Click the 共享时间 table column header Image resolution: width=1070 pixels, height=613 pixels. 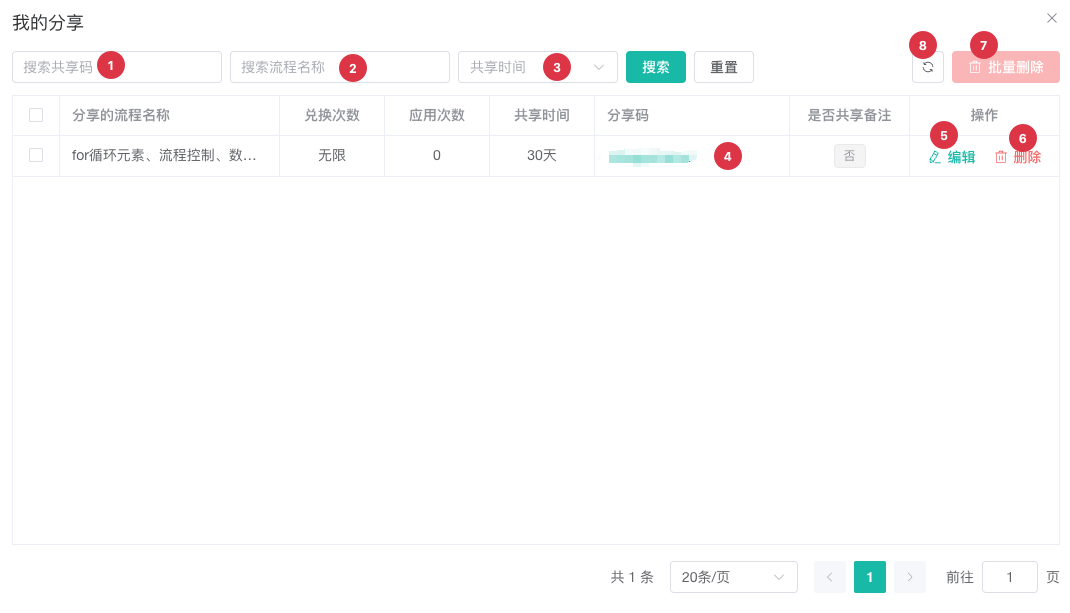click(542, 115)
